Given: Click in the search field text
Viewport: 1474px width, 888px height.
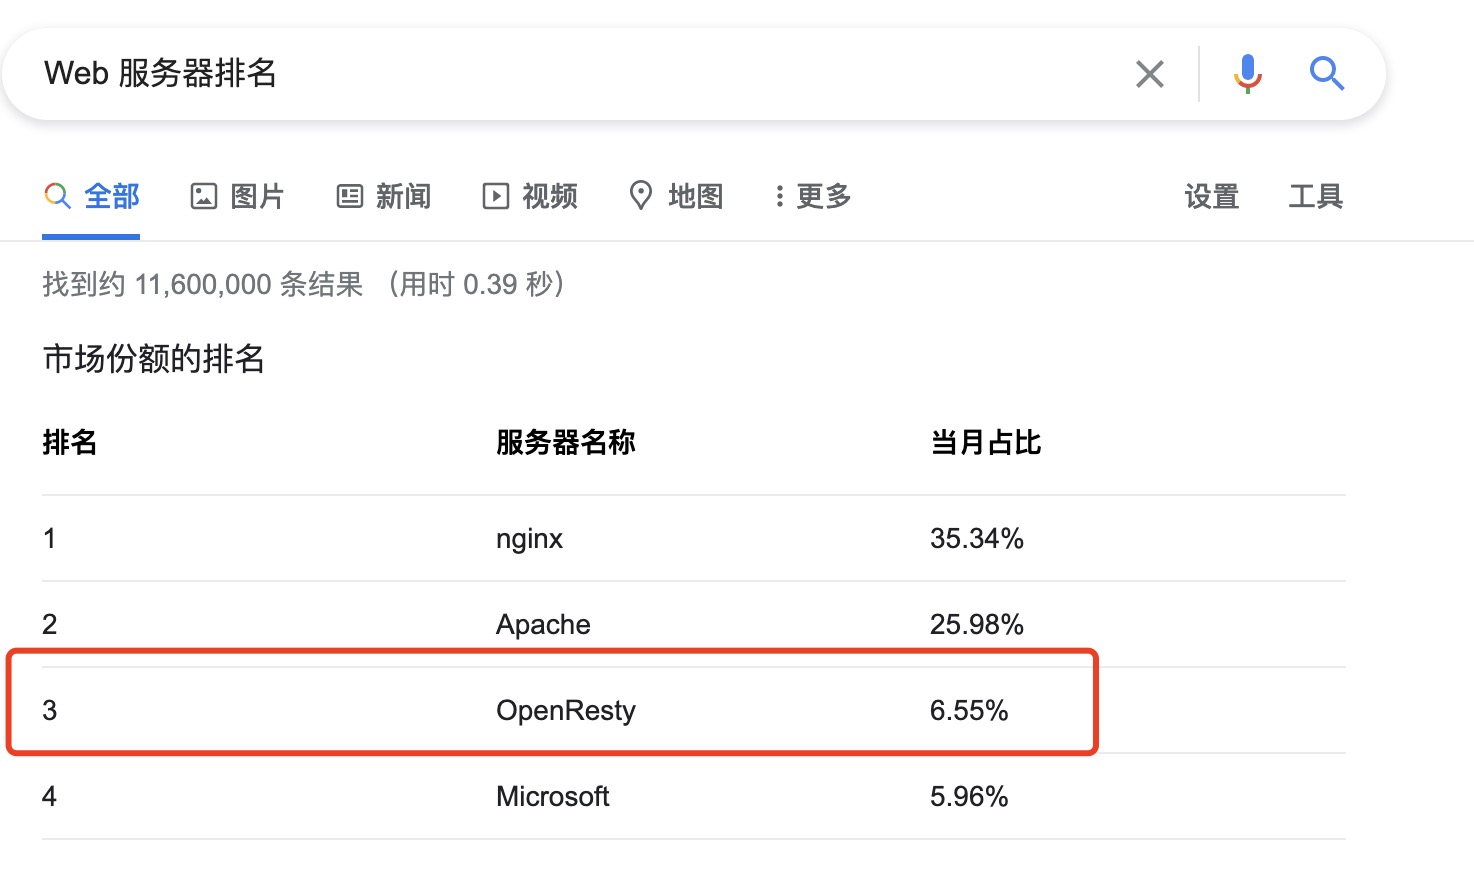Looking at the screenshot, I should (161, 74).
